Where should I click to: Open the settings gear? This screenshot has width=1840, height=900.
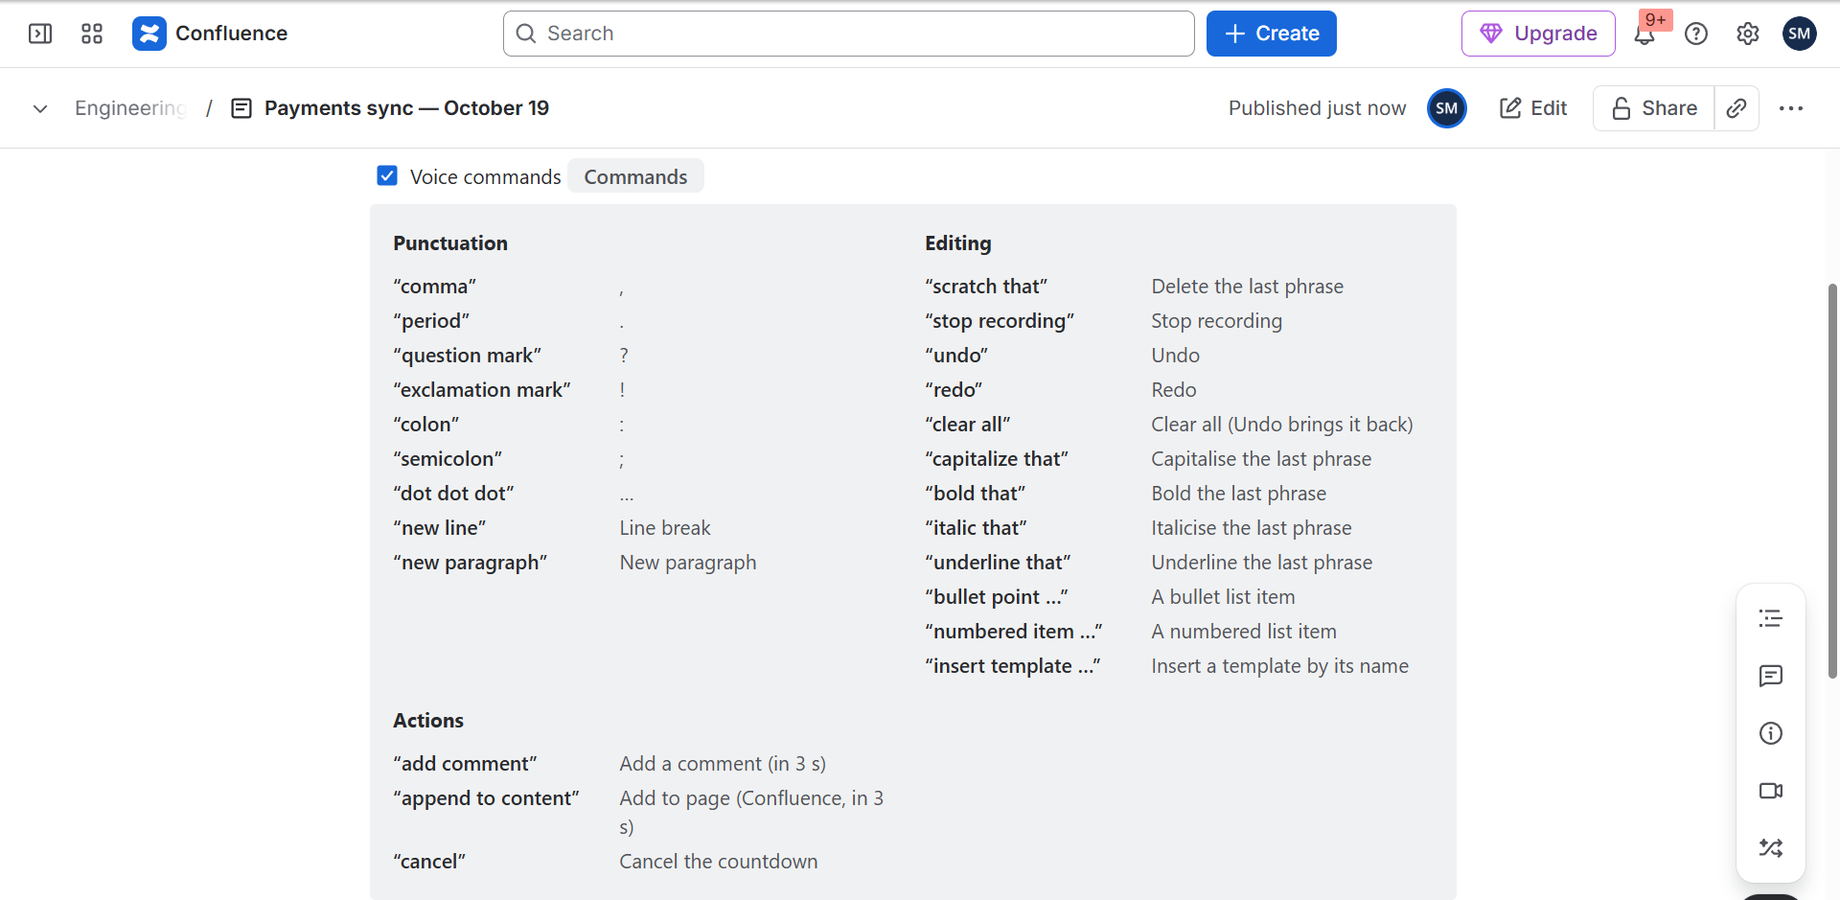point(1747,34)
